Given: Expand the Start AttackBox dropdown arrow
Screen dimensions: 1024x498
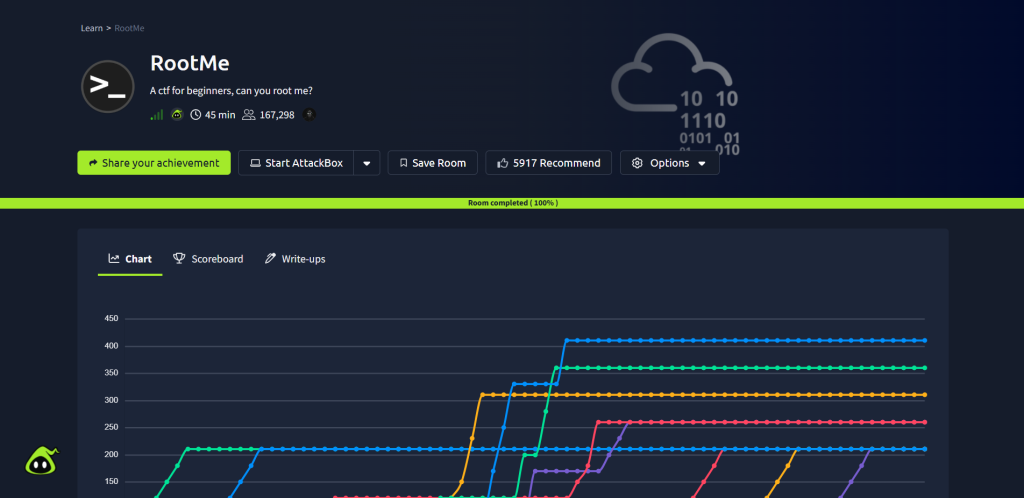Looking at the screenshot, I should [x=367, y=163].
